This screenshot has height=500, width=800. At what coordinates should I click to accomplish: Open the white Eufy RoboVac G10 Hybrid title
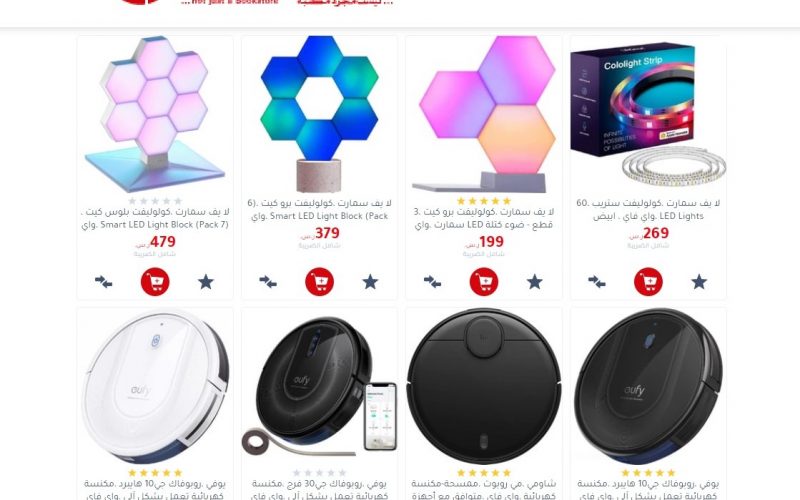coord(155,489)
